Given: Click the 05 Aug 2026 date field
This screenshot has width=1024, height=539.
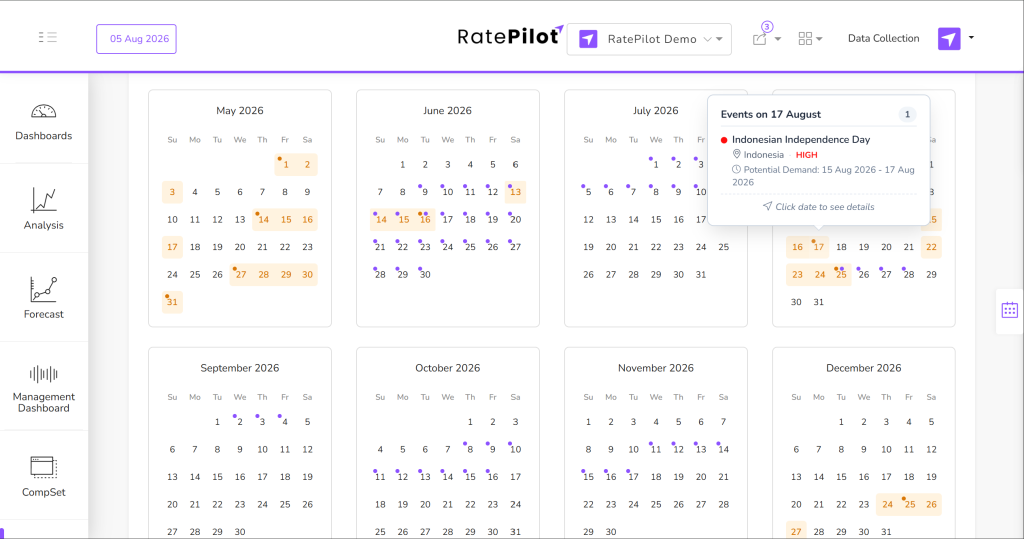Looking at the screenshot, I should 136,39.
